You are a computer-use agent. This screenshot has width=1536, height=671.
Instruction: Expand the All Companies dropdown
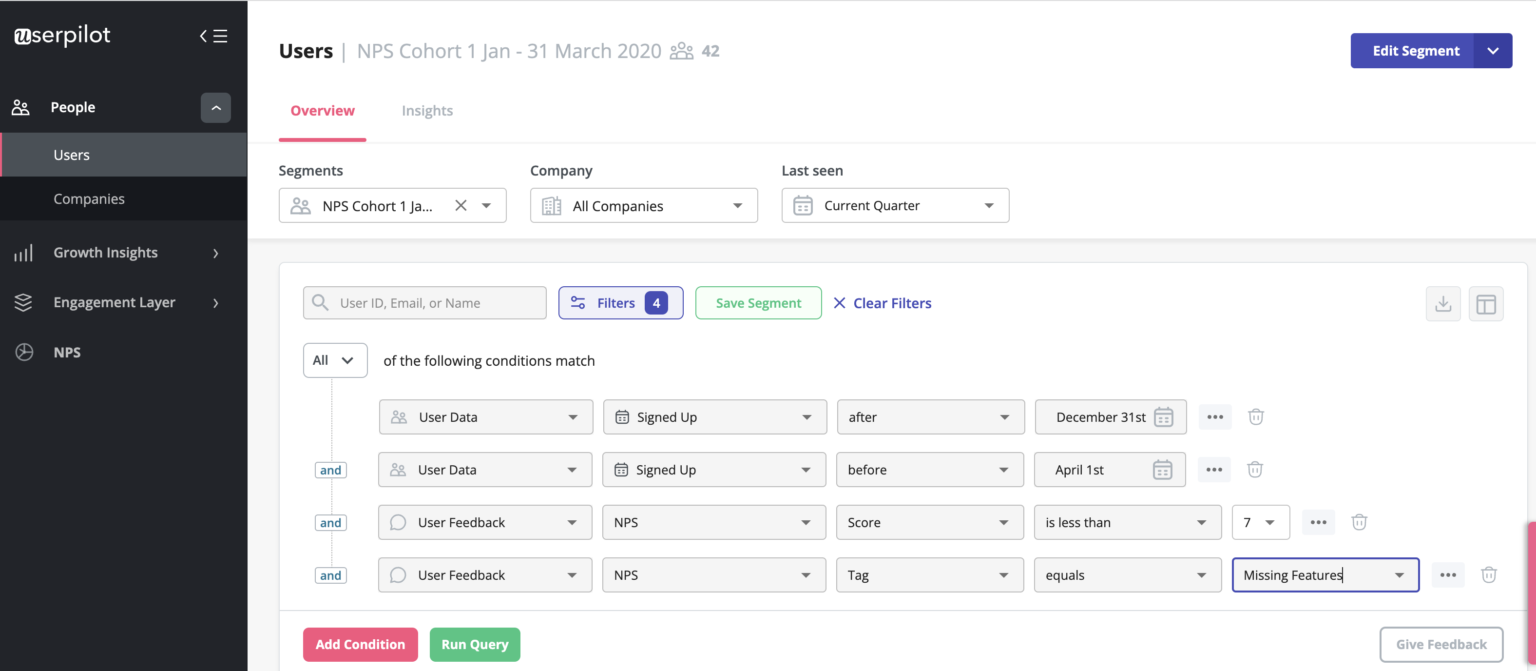643,205
